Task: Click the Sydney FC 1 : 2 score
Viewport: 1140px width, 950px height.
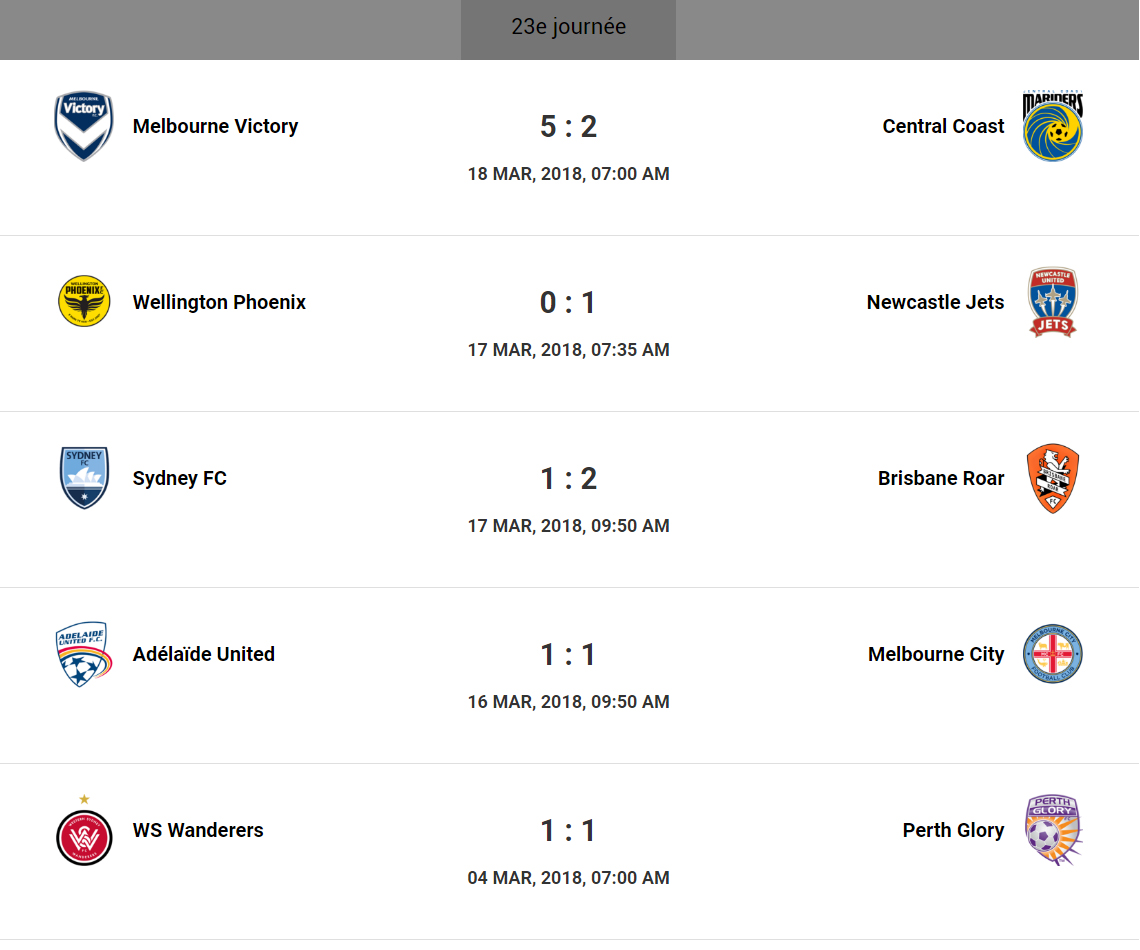Action: click(568, 478)
